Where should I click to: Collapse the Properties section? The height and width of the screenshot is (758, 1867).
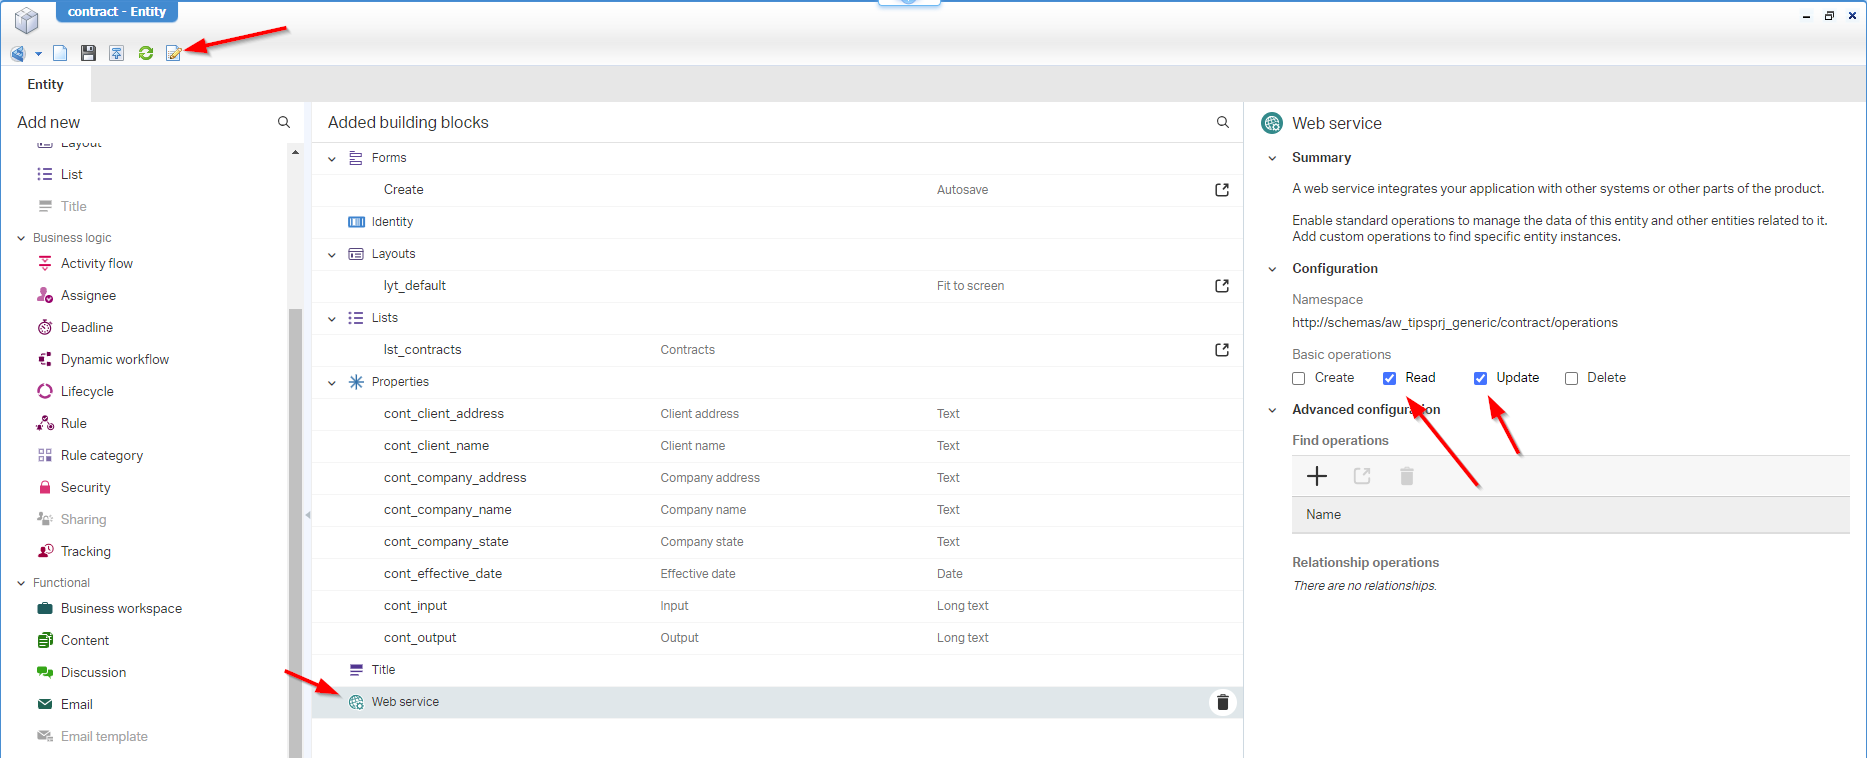coord(332,382)
